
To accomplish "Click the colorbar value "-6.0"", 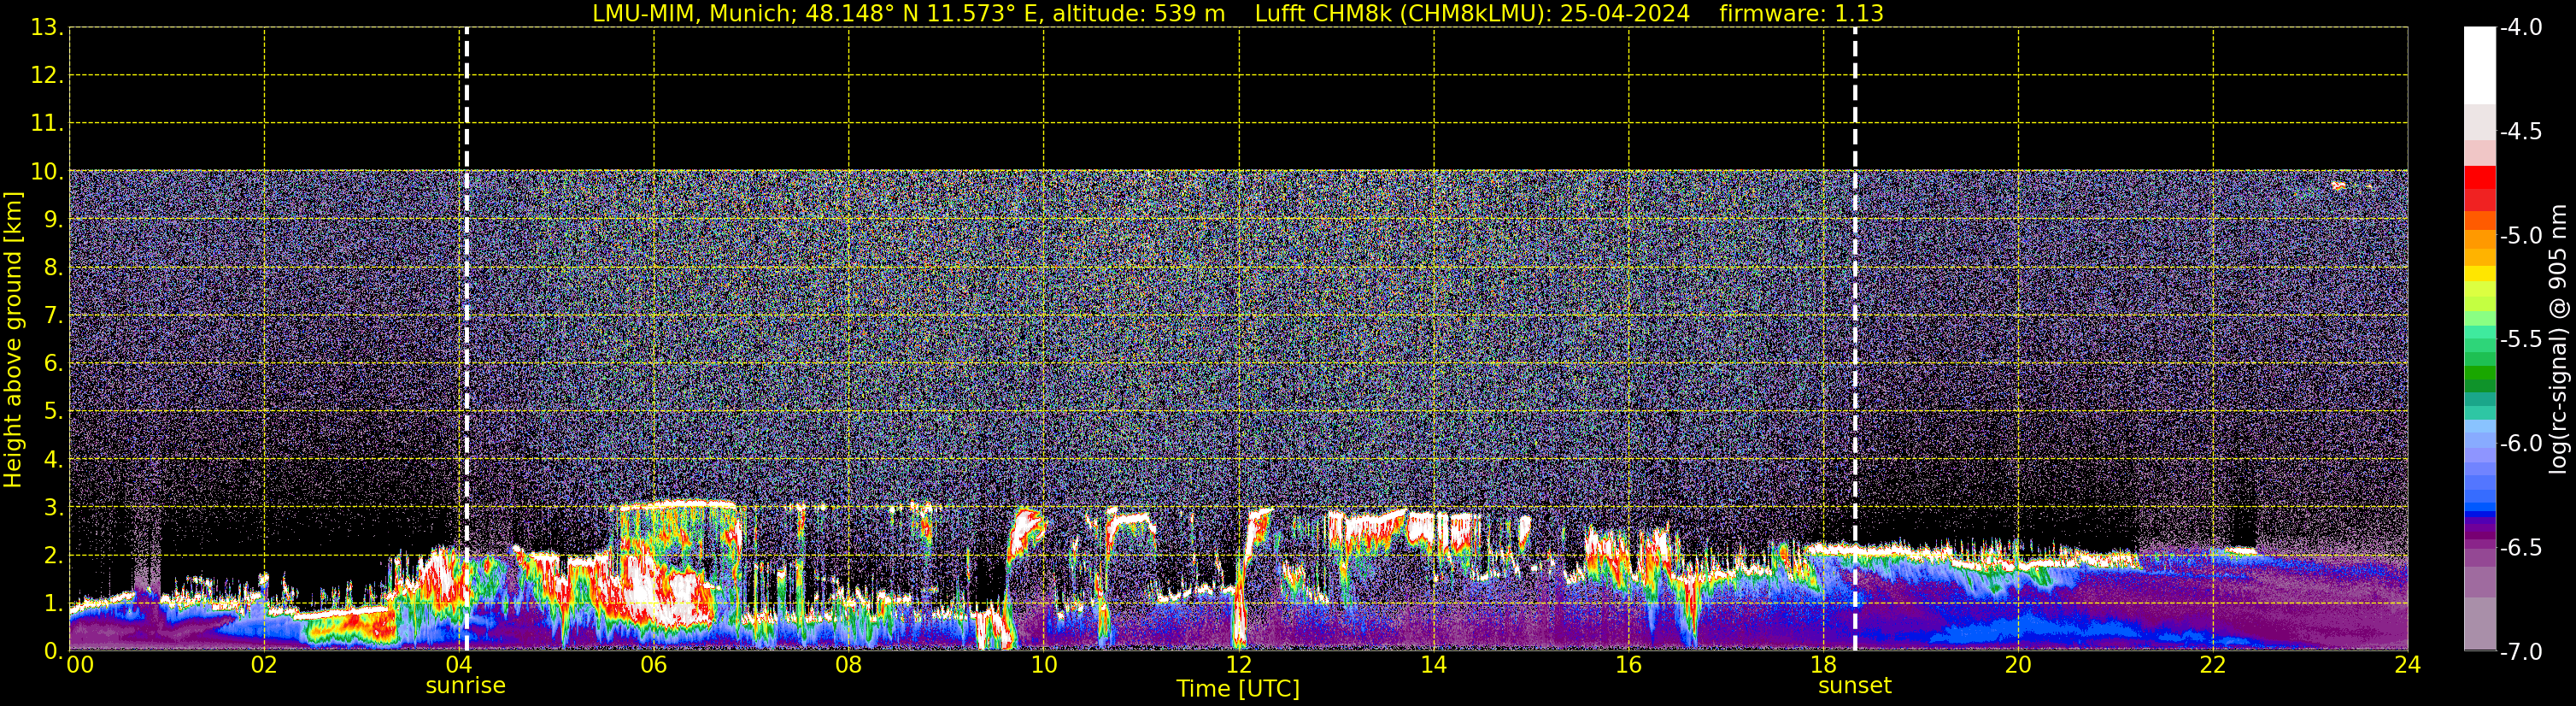I will 2521,444.
